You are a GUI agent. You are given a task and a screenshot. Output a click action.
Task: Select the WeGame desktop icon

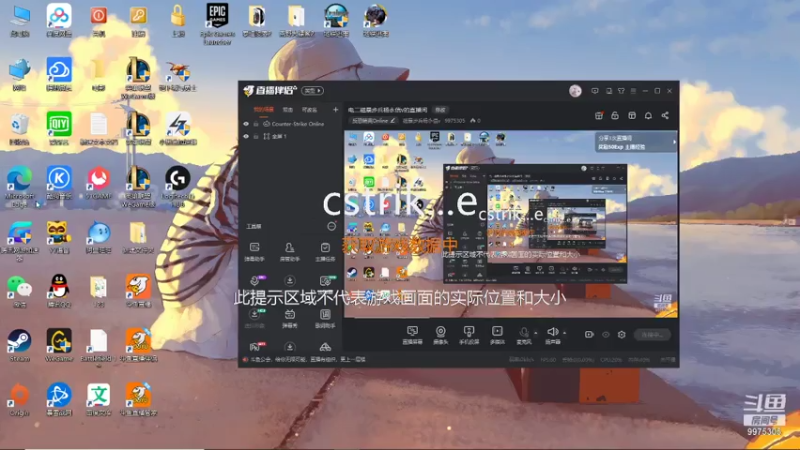click(x=59, y=345)
